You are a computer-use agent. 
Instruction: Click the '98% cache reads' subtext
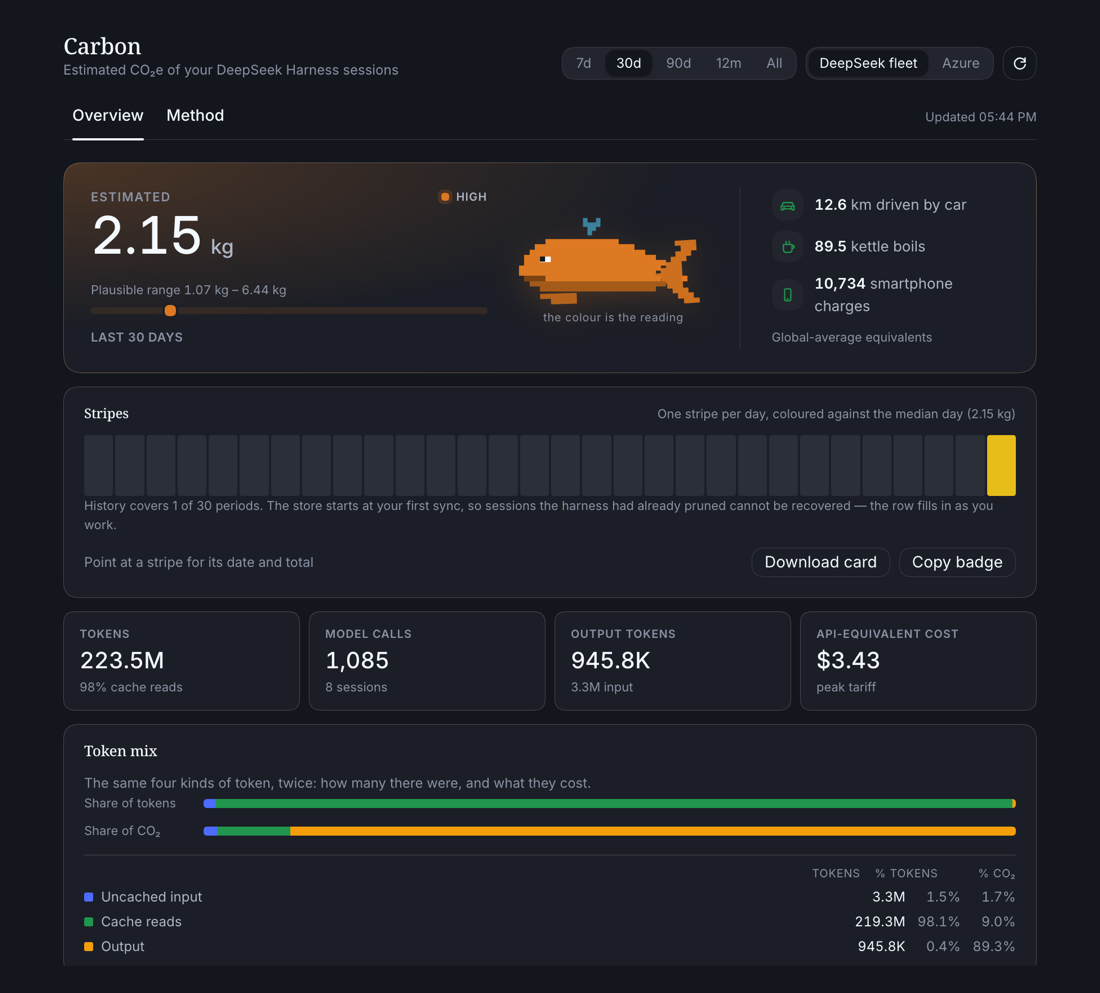coord(131,687)
